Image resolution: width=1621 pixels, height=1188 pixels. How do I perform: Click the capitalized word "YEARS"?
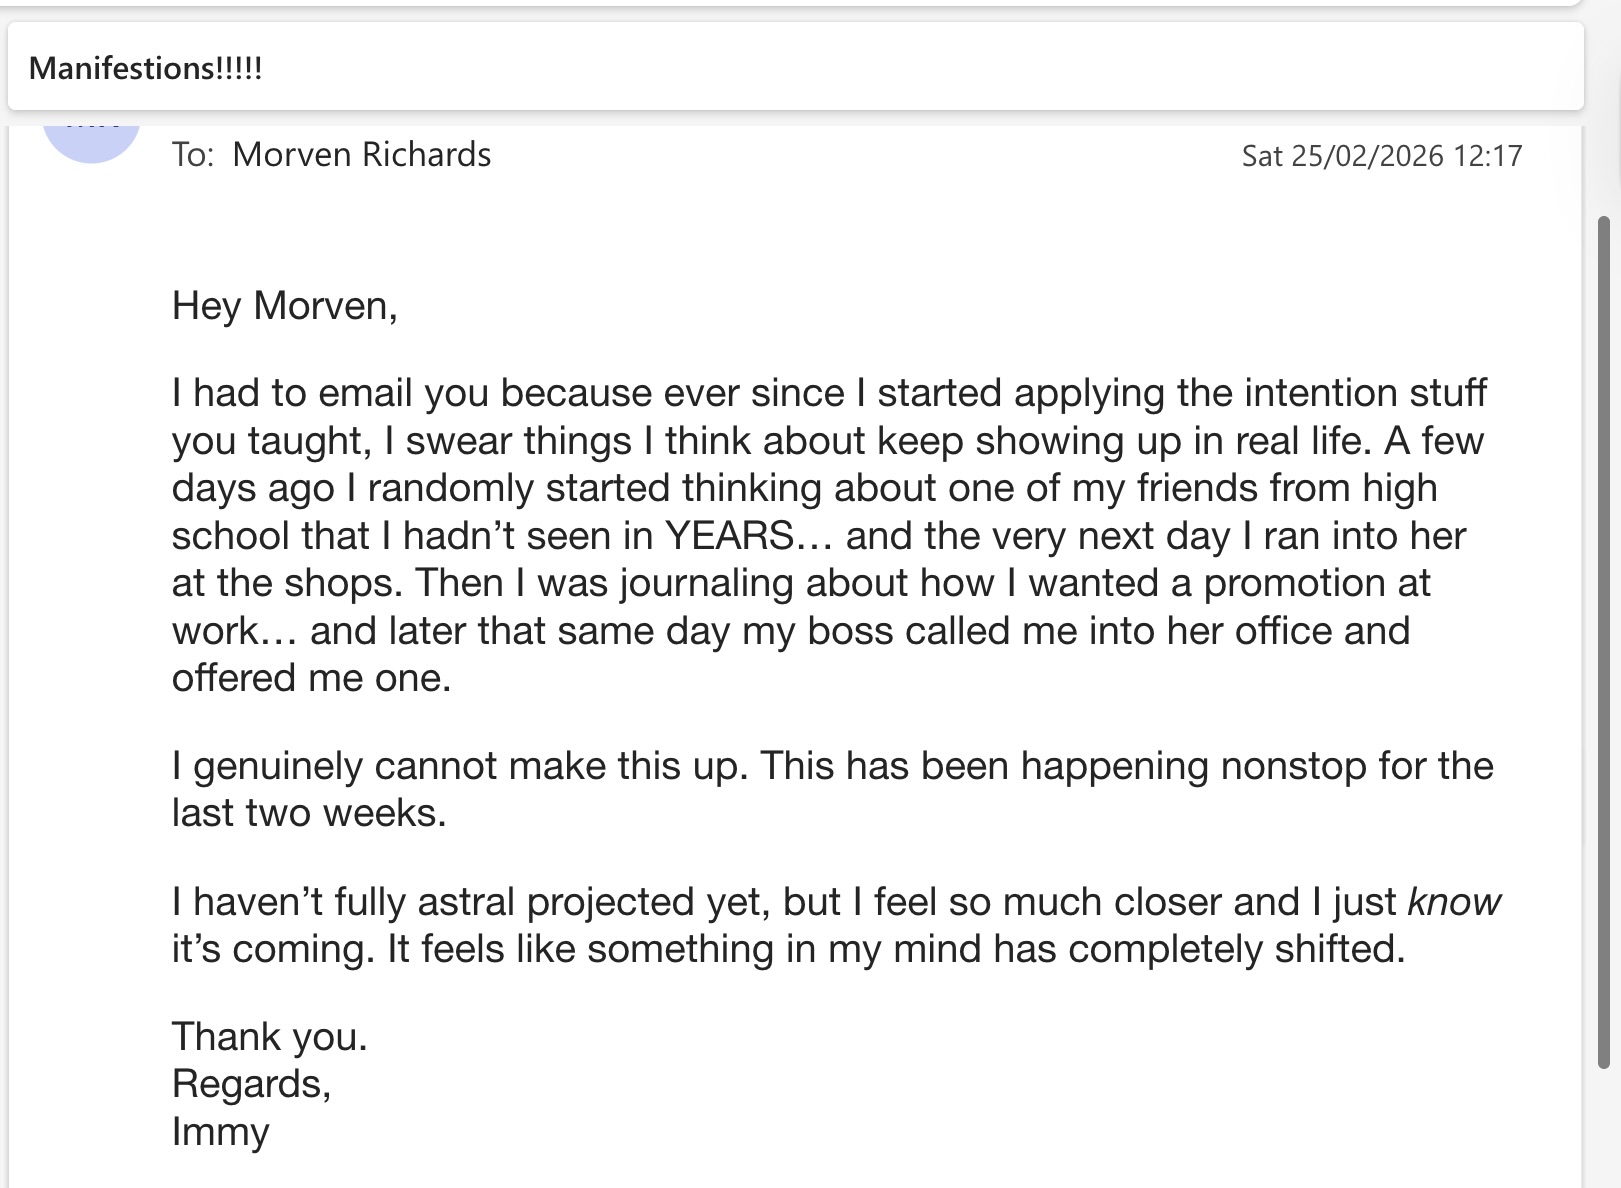(x=730, y=536)
